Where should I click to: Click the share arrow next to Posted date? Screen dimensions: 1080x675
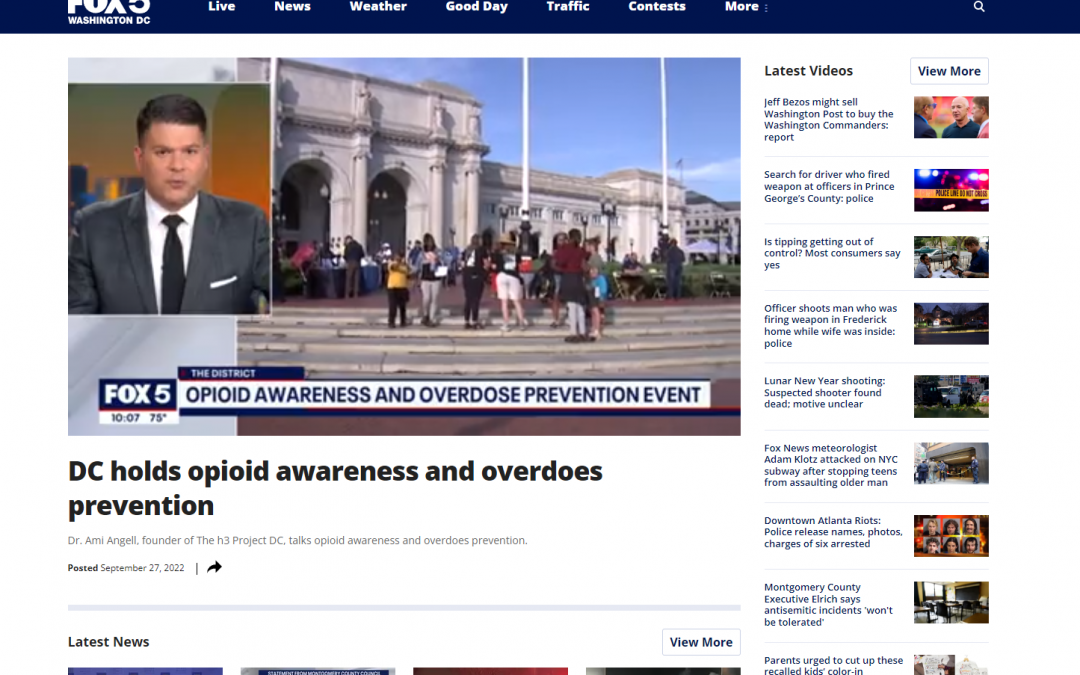tap(213, 567)
